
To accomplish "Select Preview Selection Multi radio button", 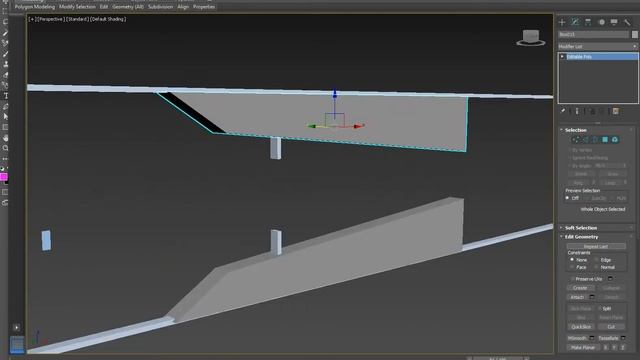I will tap(612, 198).
